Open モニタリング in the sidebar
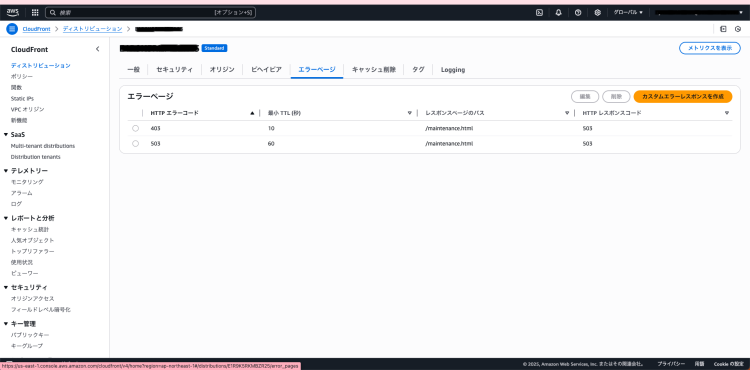The width and height of the screenshot is (750, 370). [27, 182]
